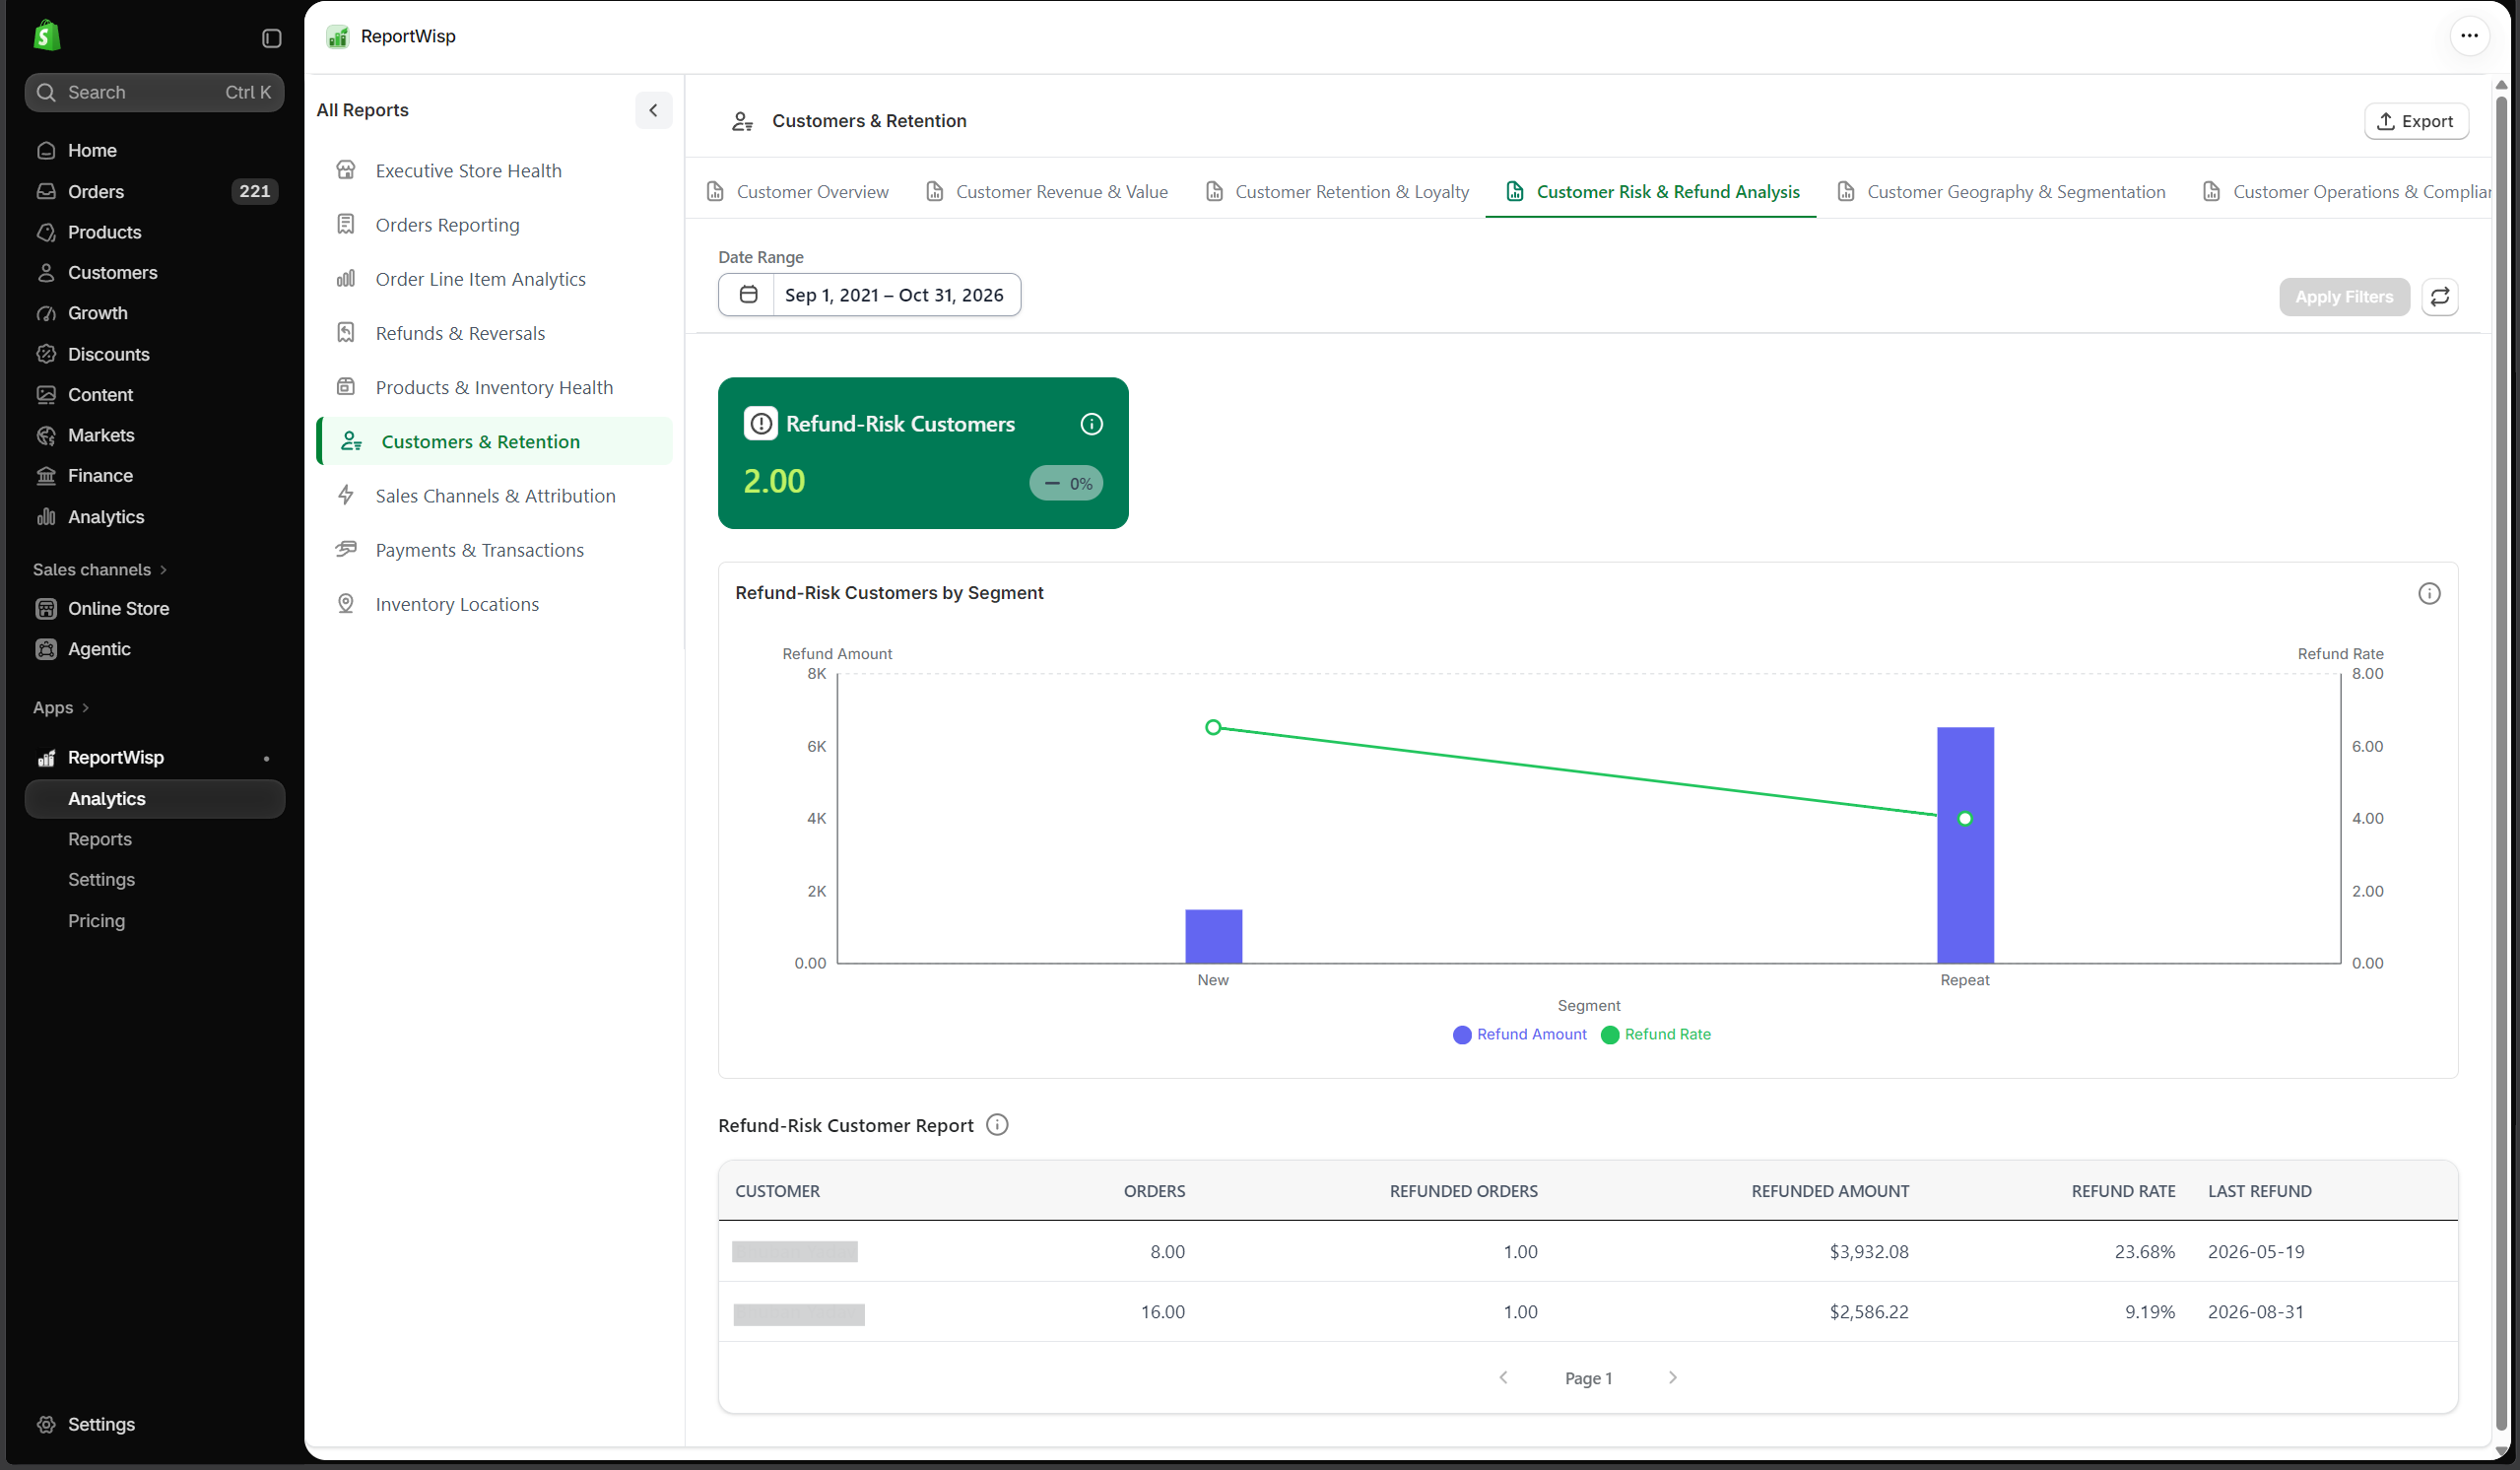This screenshot has height=1470, width=2520.
Task: Click the Apply Filters button
Action: (2343, 296)
